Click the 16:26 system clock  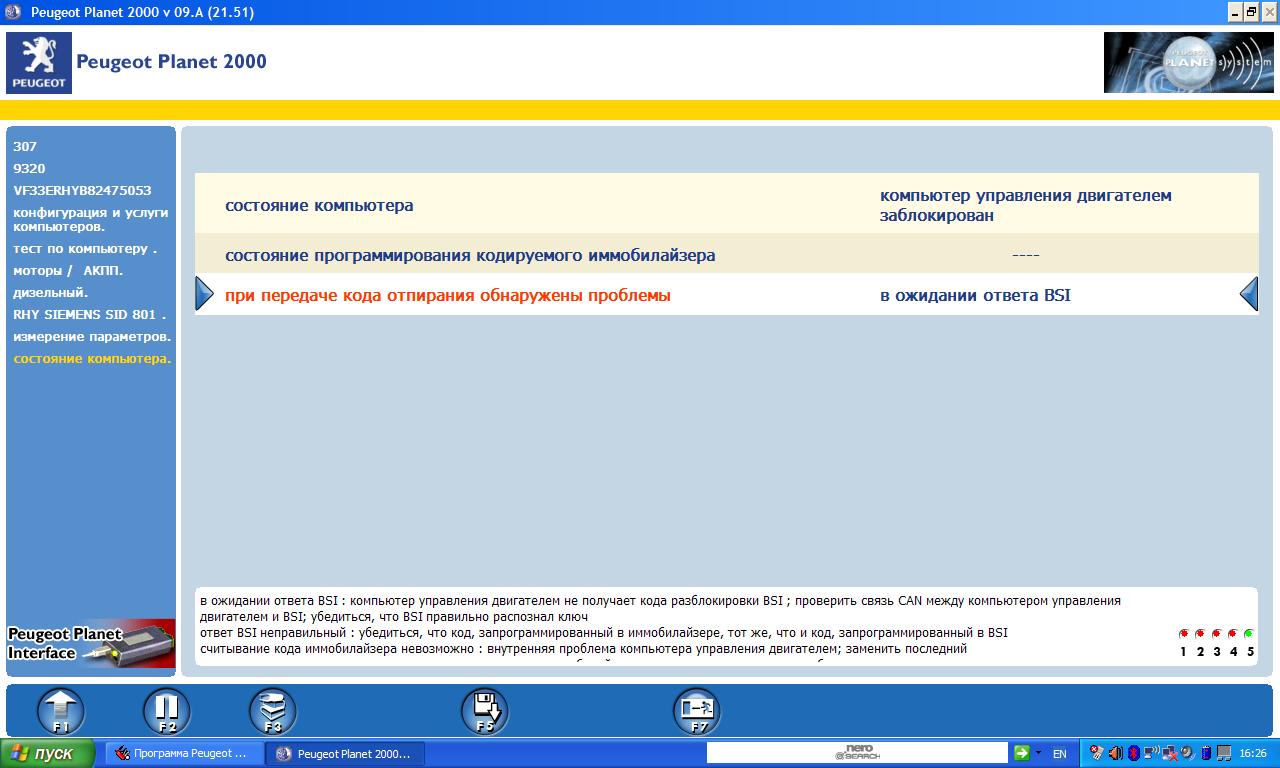pyautogui.click(x=1253, y=753)
